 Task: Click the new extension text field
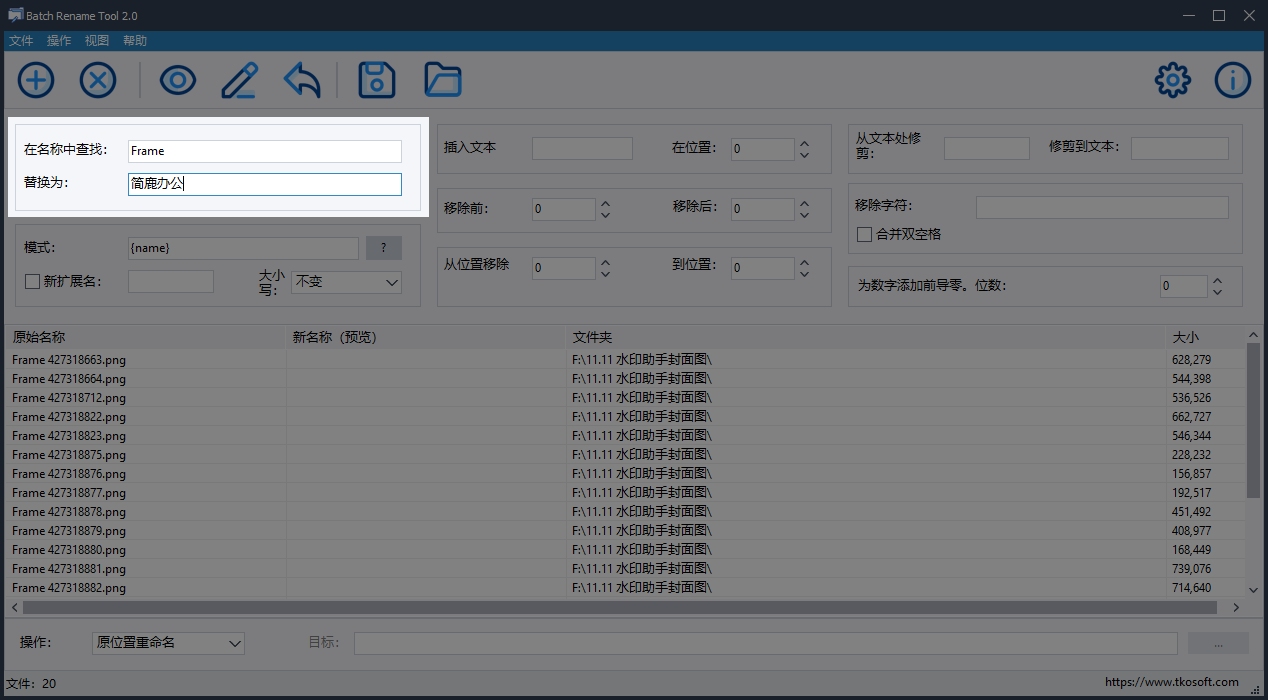click(x=171, y=281)
